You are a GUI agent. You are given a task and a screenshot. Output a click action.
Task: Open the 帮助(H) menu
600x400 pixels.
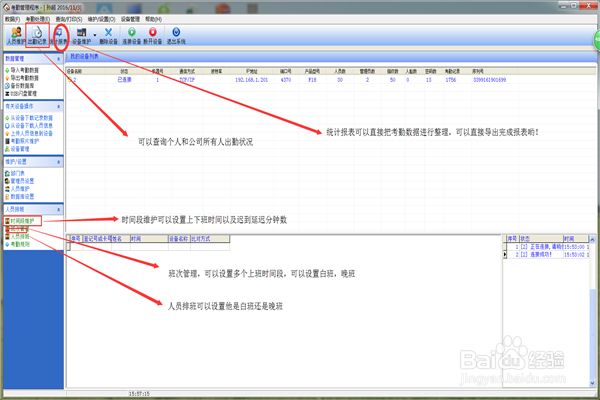153,19
